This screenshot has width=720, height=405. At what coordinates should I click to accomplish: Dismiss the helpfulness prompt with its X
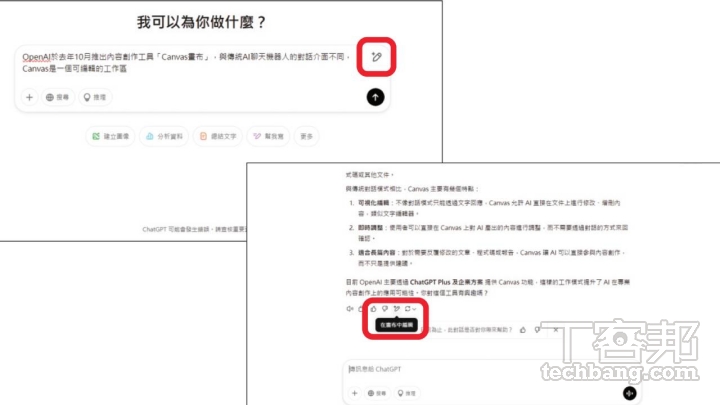click(556, 330)
